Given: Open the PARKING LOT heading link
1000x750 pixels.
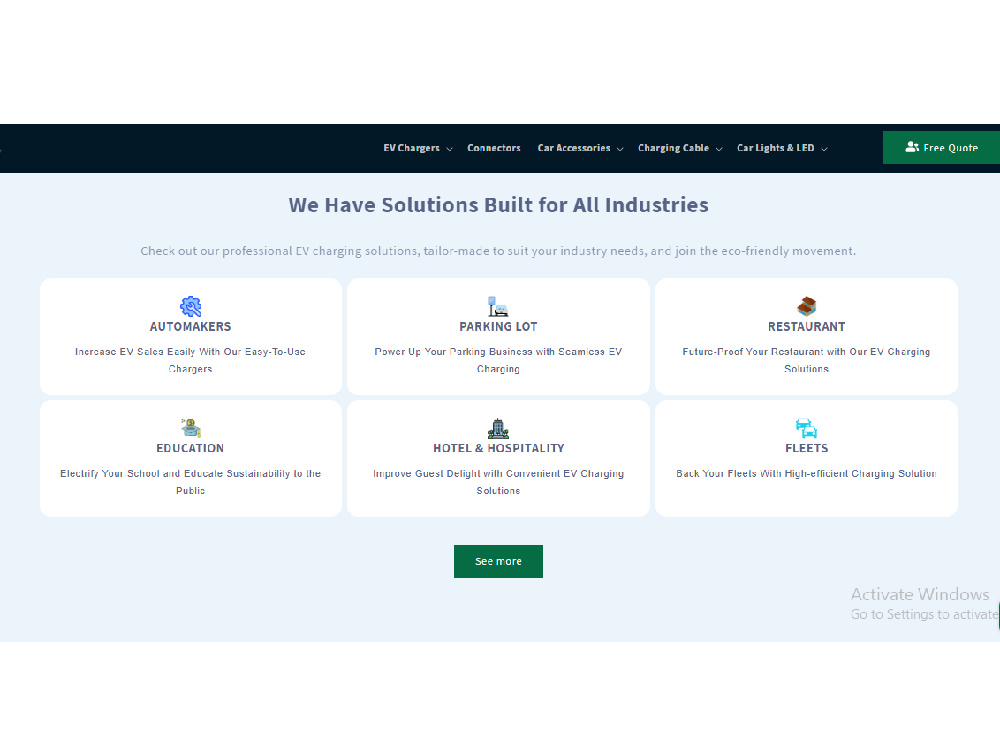Looking at the screenshot, I should [x=498, y=327].
